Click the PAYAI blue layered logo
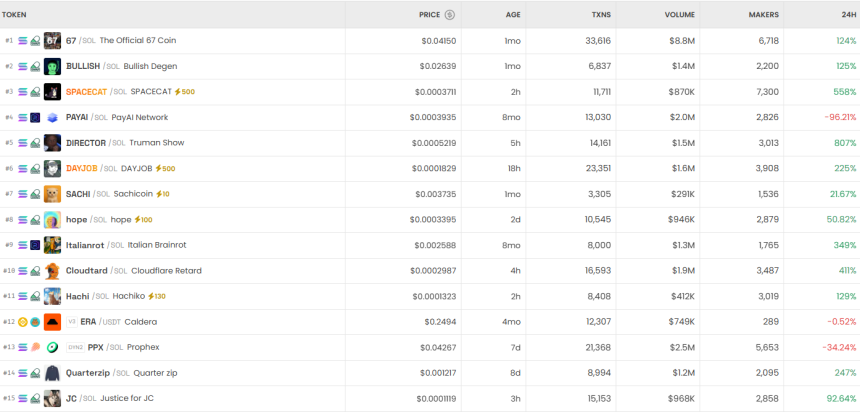Viewport: 860px width, 412px height. pyautogui.click(x=52, y=117)
